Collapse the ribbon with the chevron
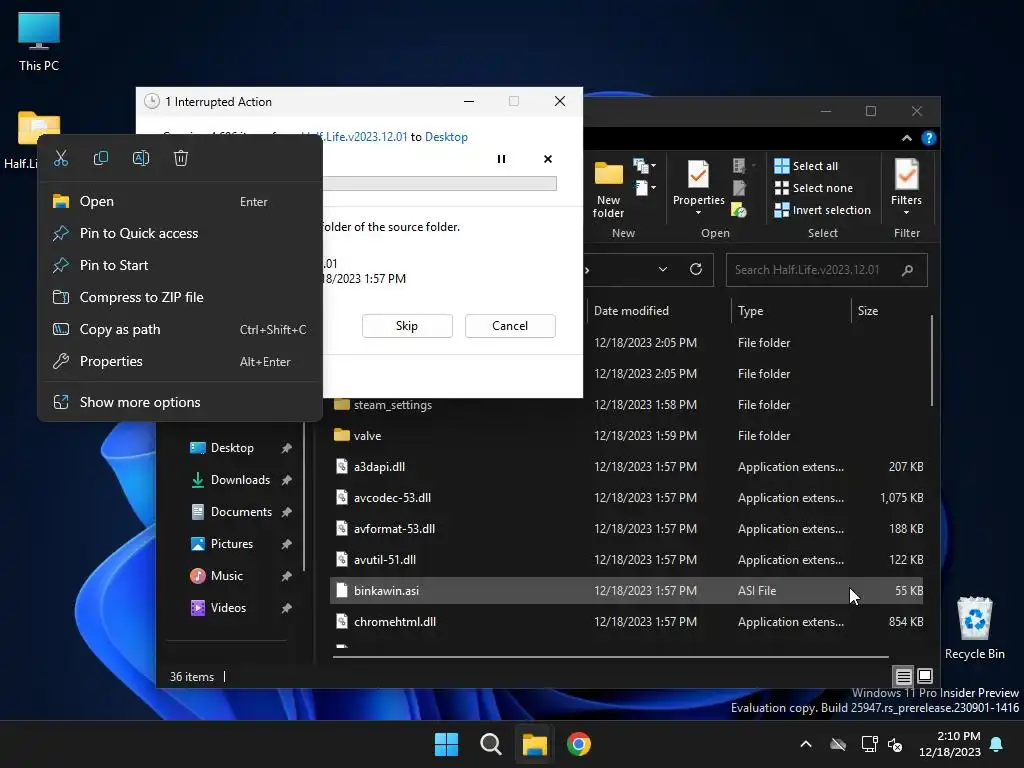This screenshot has height=768, width=1024. click(x=906, y=138)
